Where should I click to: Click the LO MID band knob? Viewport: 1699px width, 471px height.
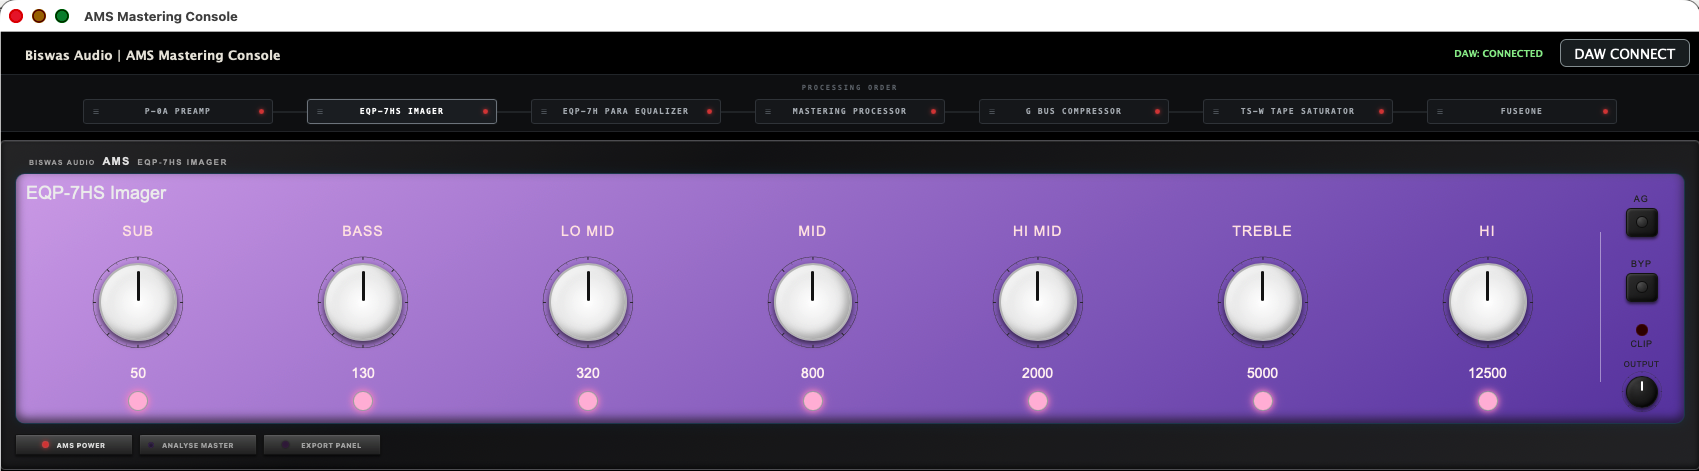point(588,301)
